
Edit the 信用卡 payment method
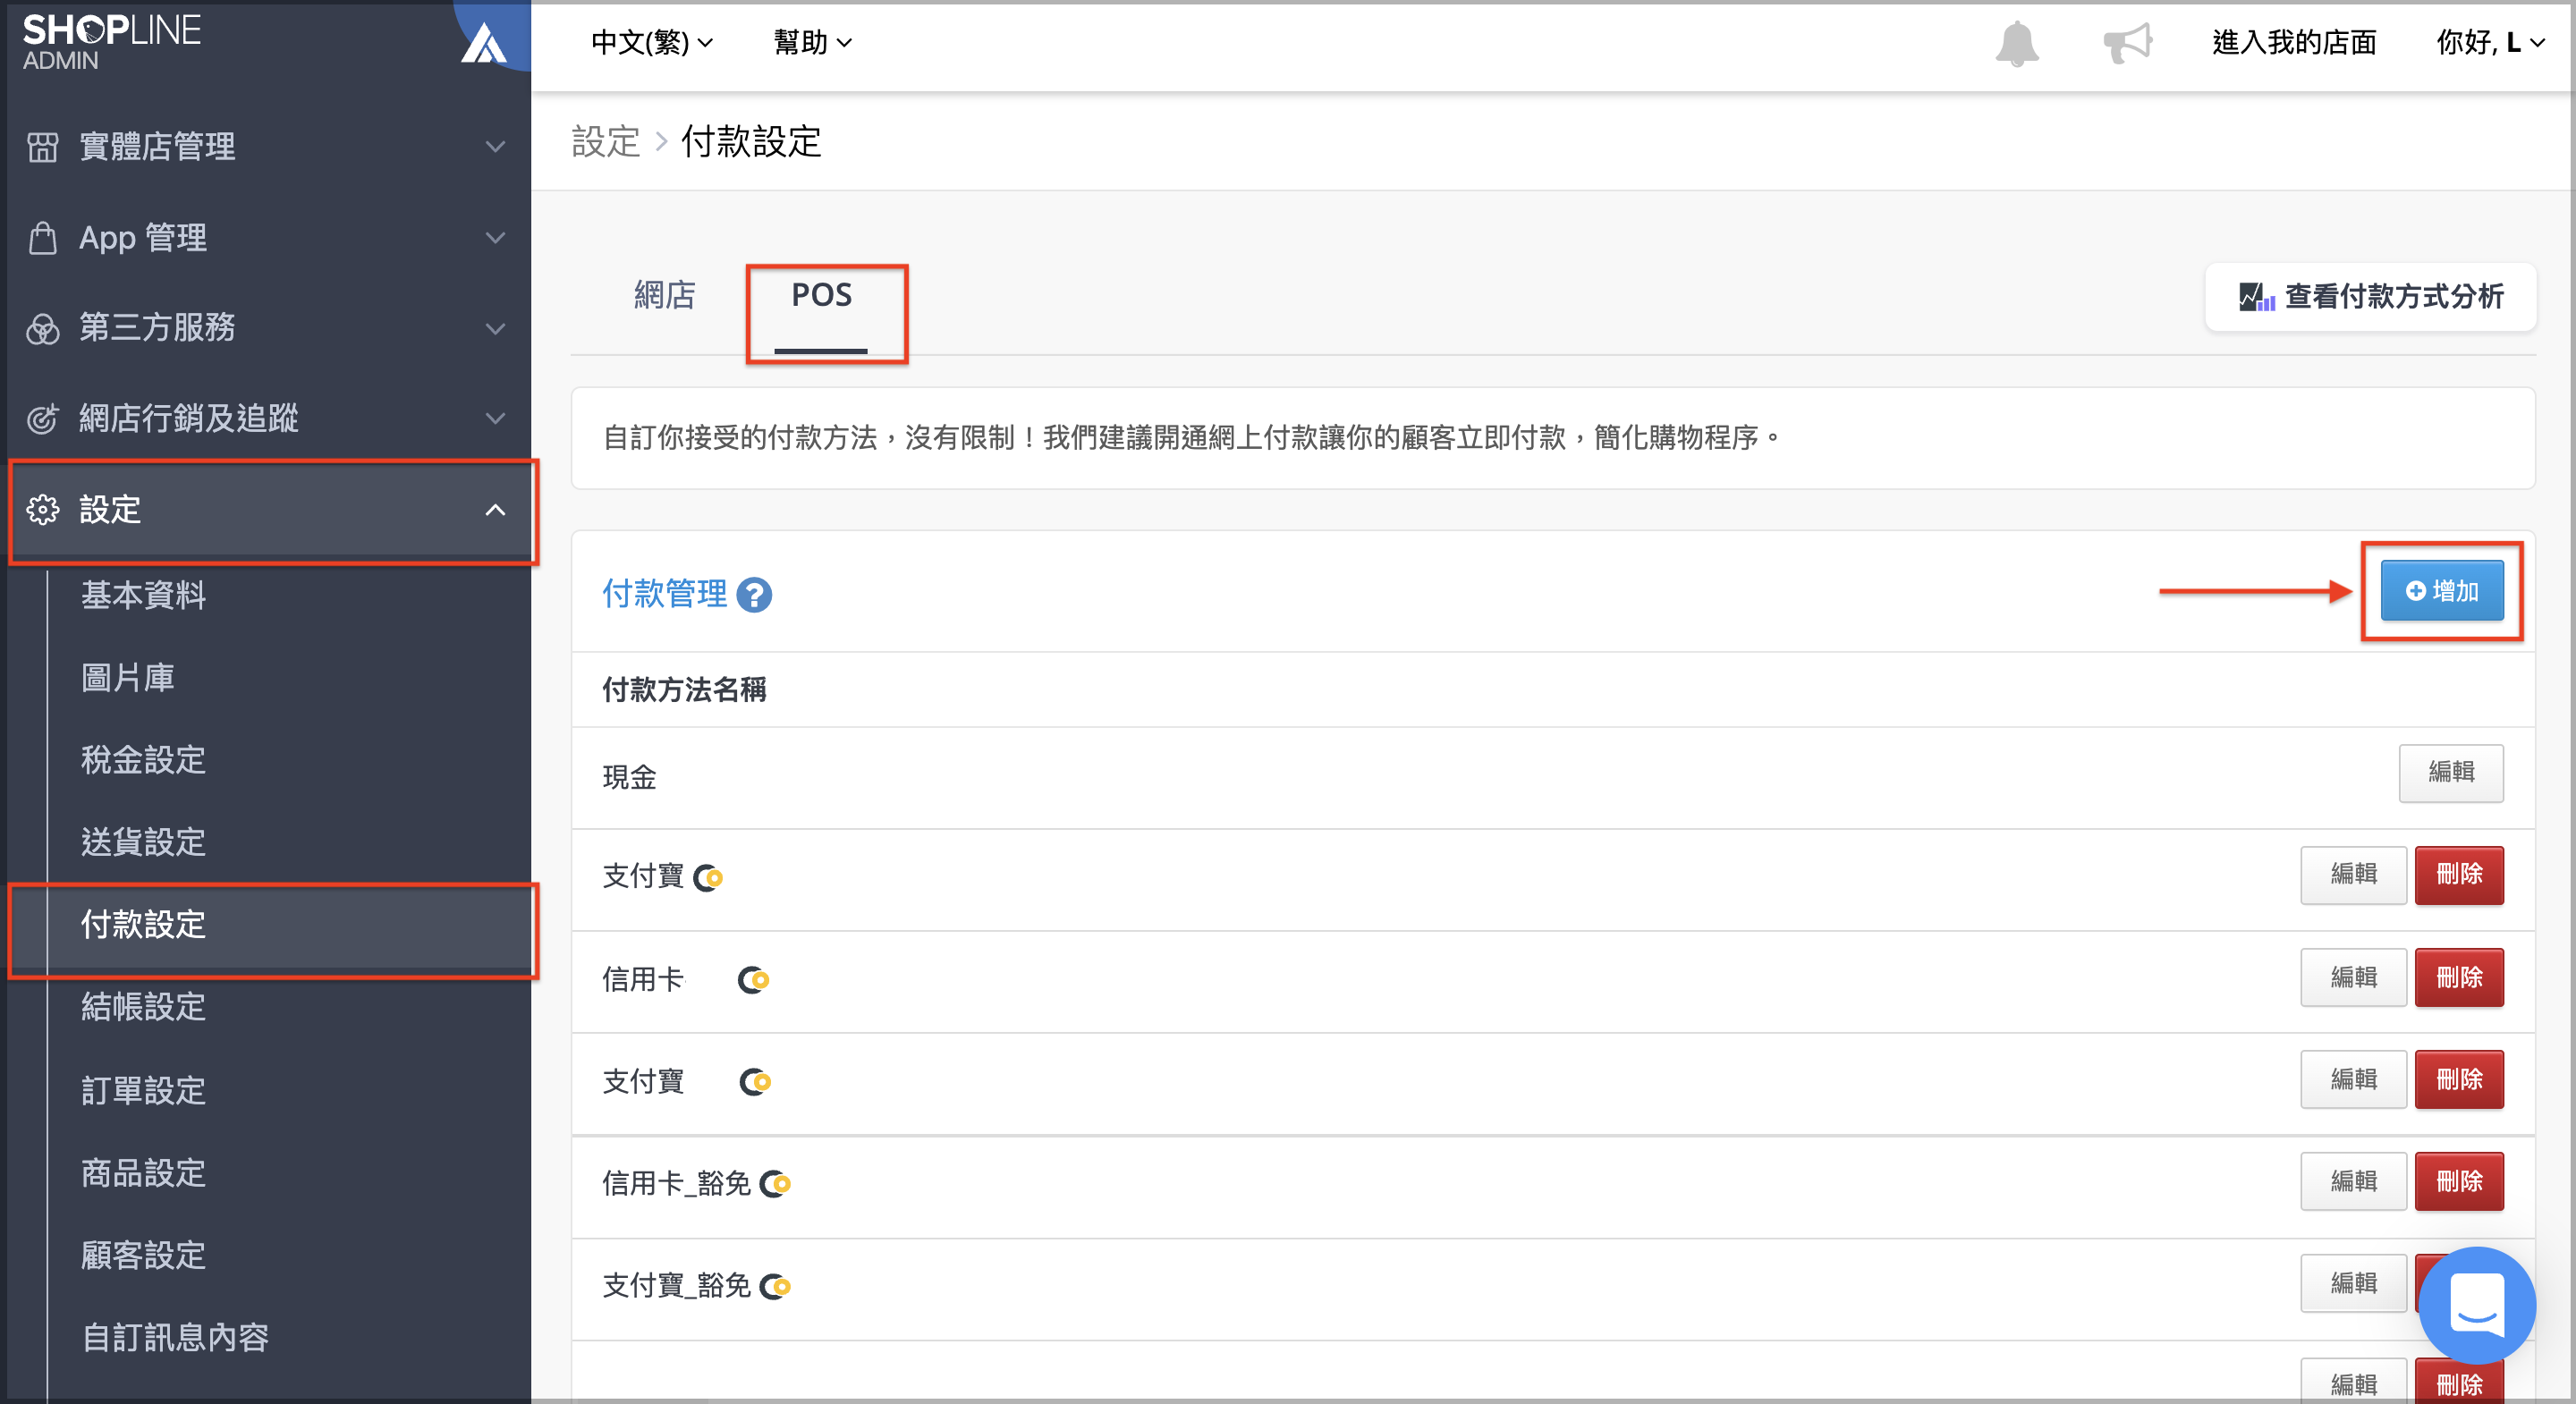point(2353,978)
